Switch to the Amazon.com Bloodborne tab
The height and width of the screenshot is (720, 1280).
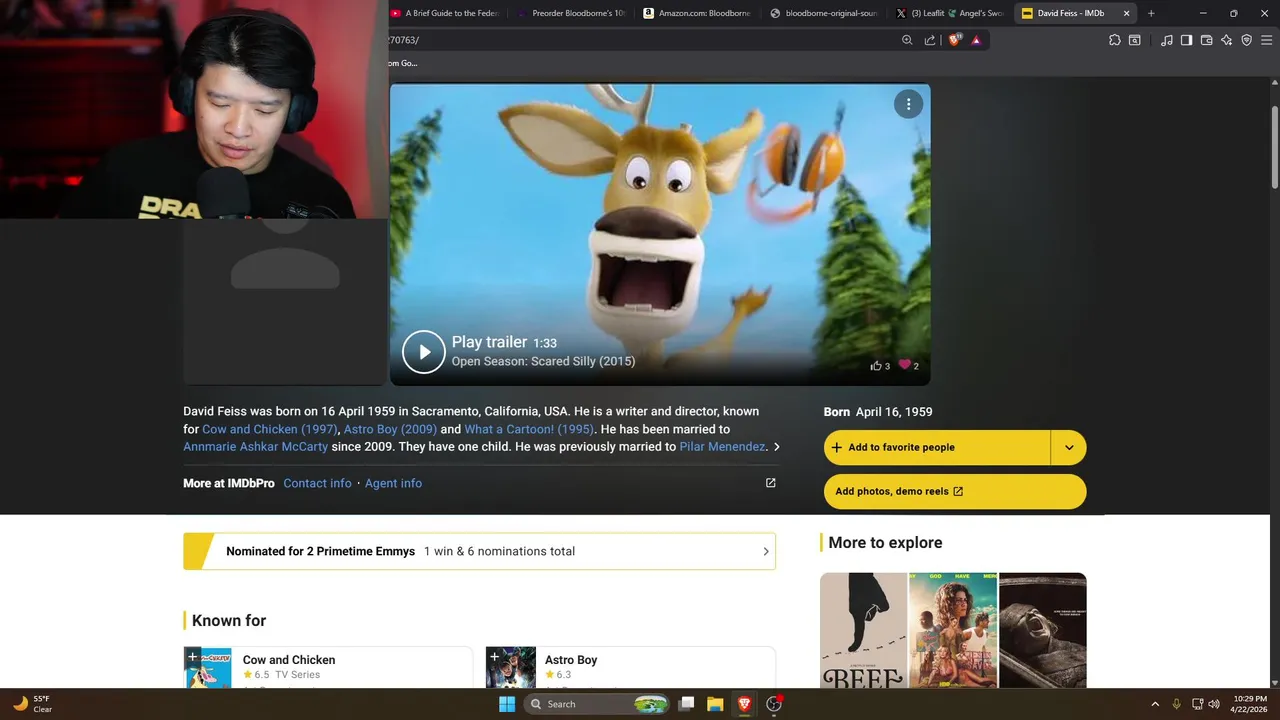click(697, 13)
